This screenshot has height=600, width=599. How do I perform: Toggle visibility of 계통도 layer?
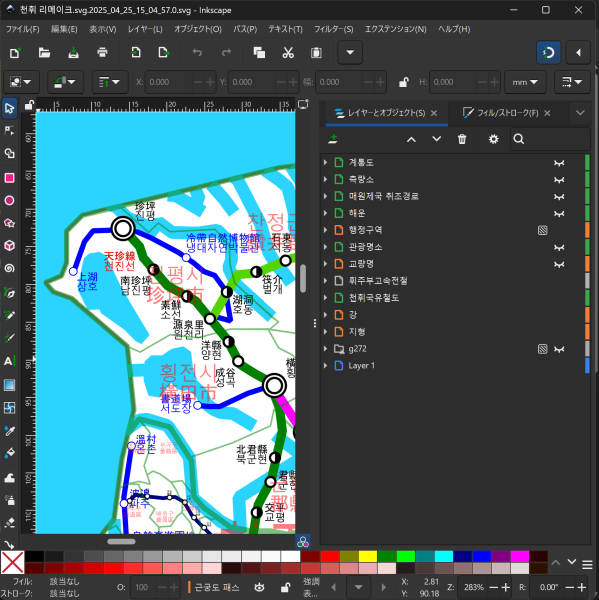pos(559,163)
